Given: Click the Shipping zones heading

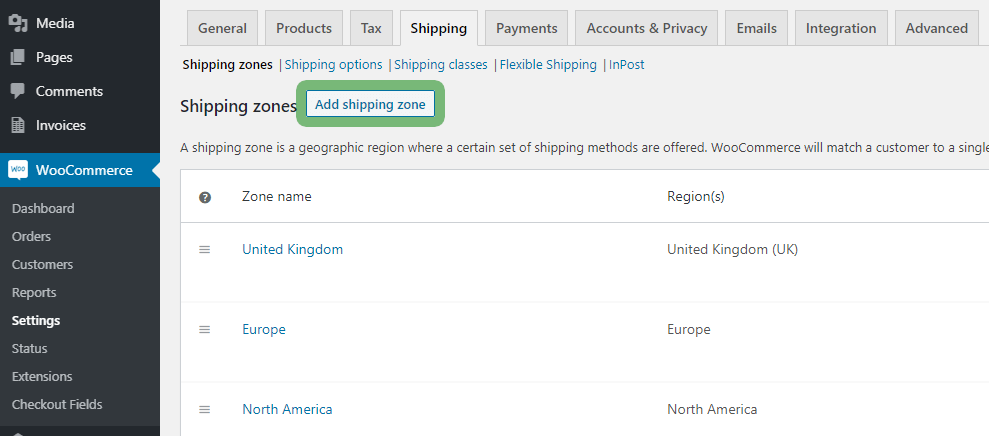Looking at the screenshot, I should [x=238, y=106].
